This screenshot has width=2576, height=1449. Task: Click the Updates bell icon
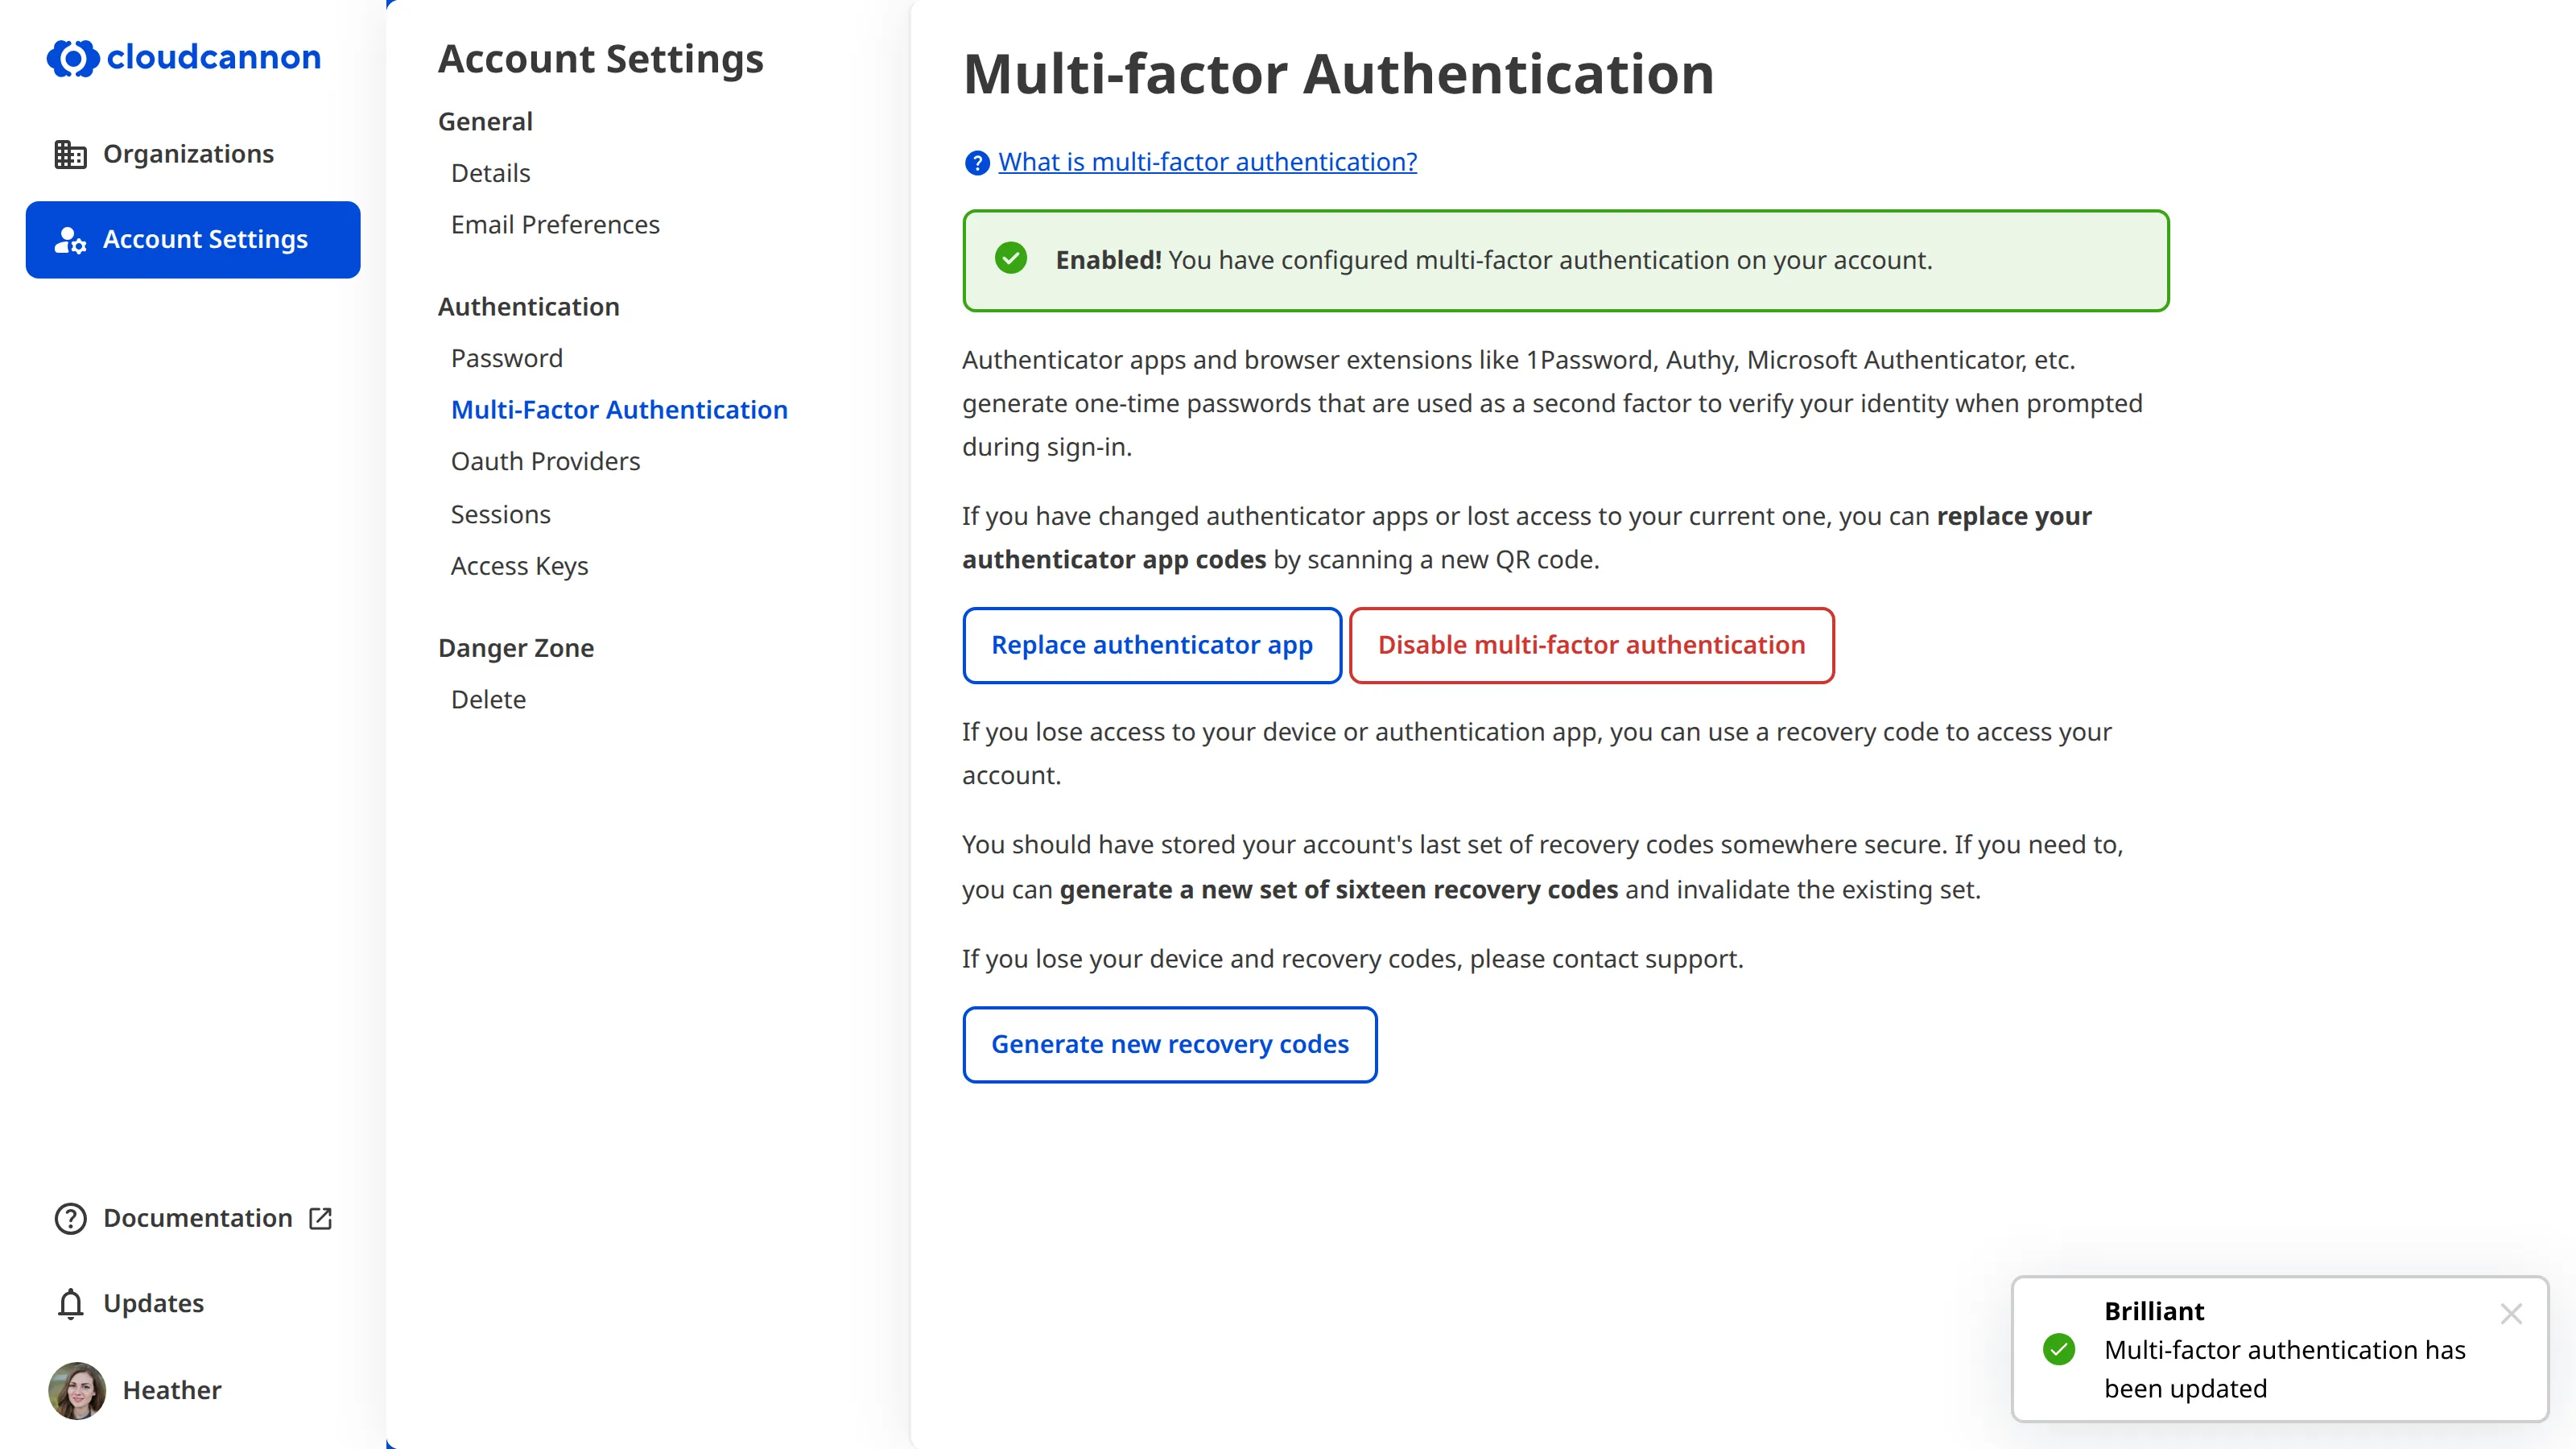[x=70, y=1303]
